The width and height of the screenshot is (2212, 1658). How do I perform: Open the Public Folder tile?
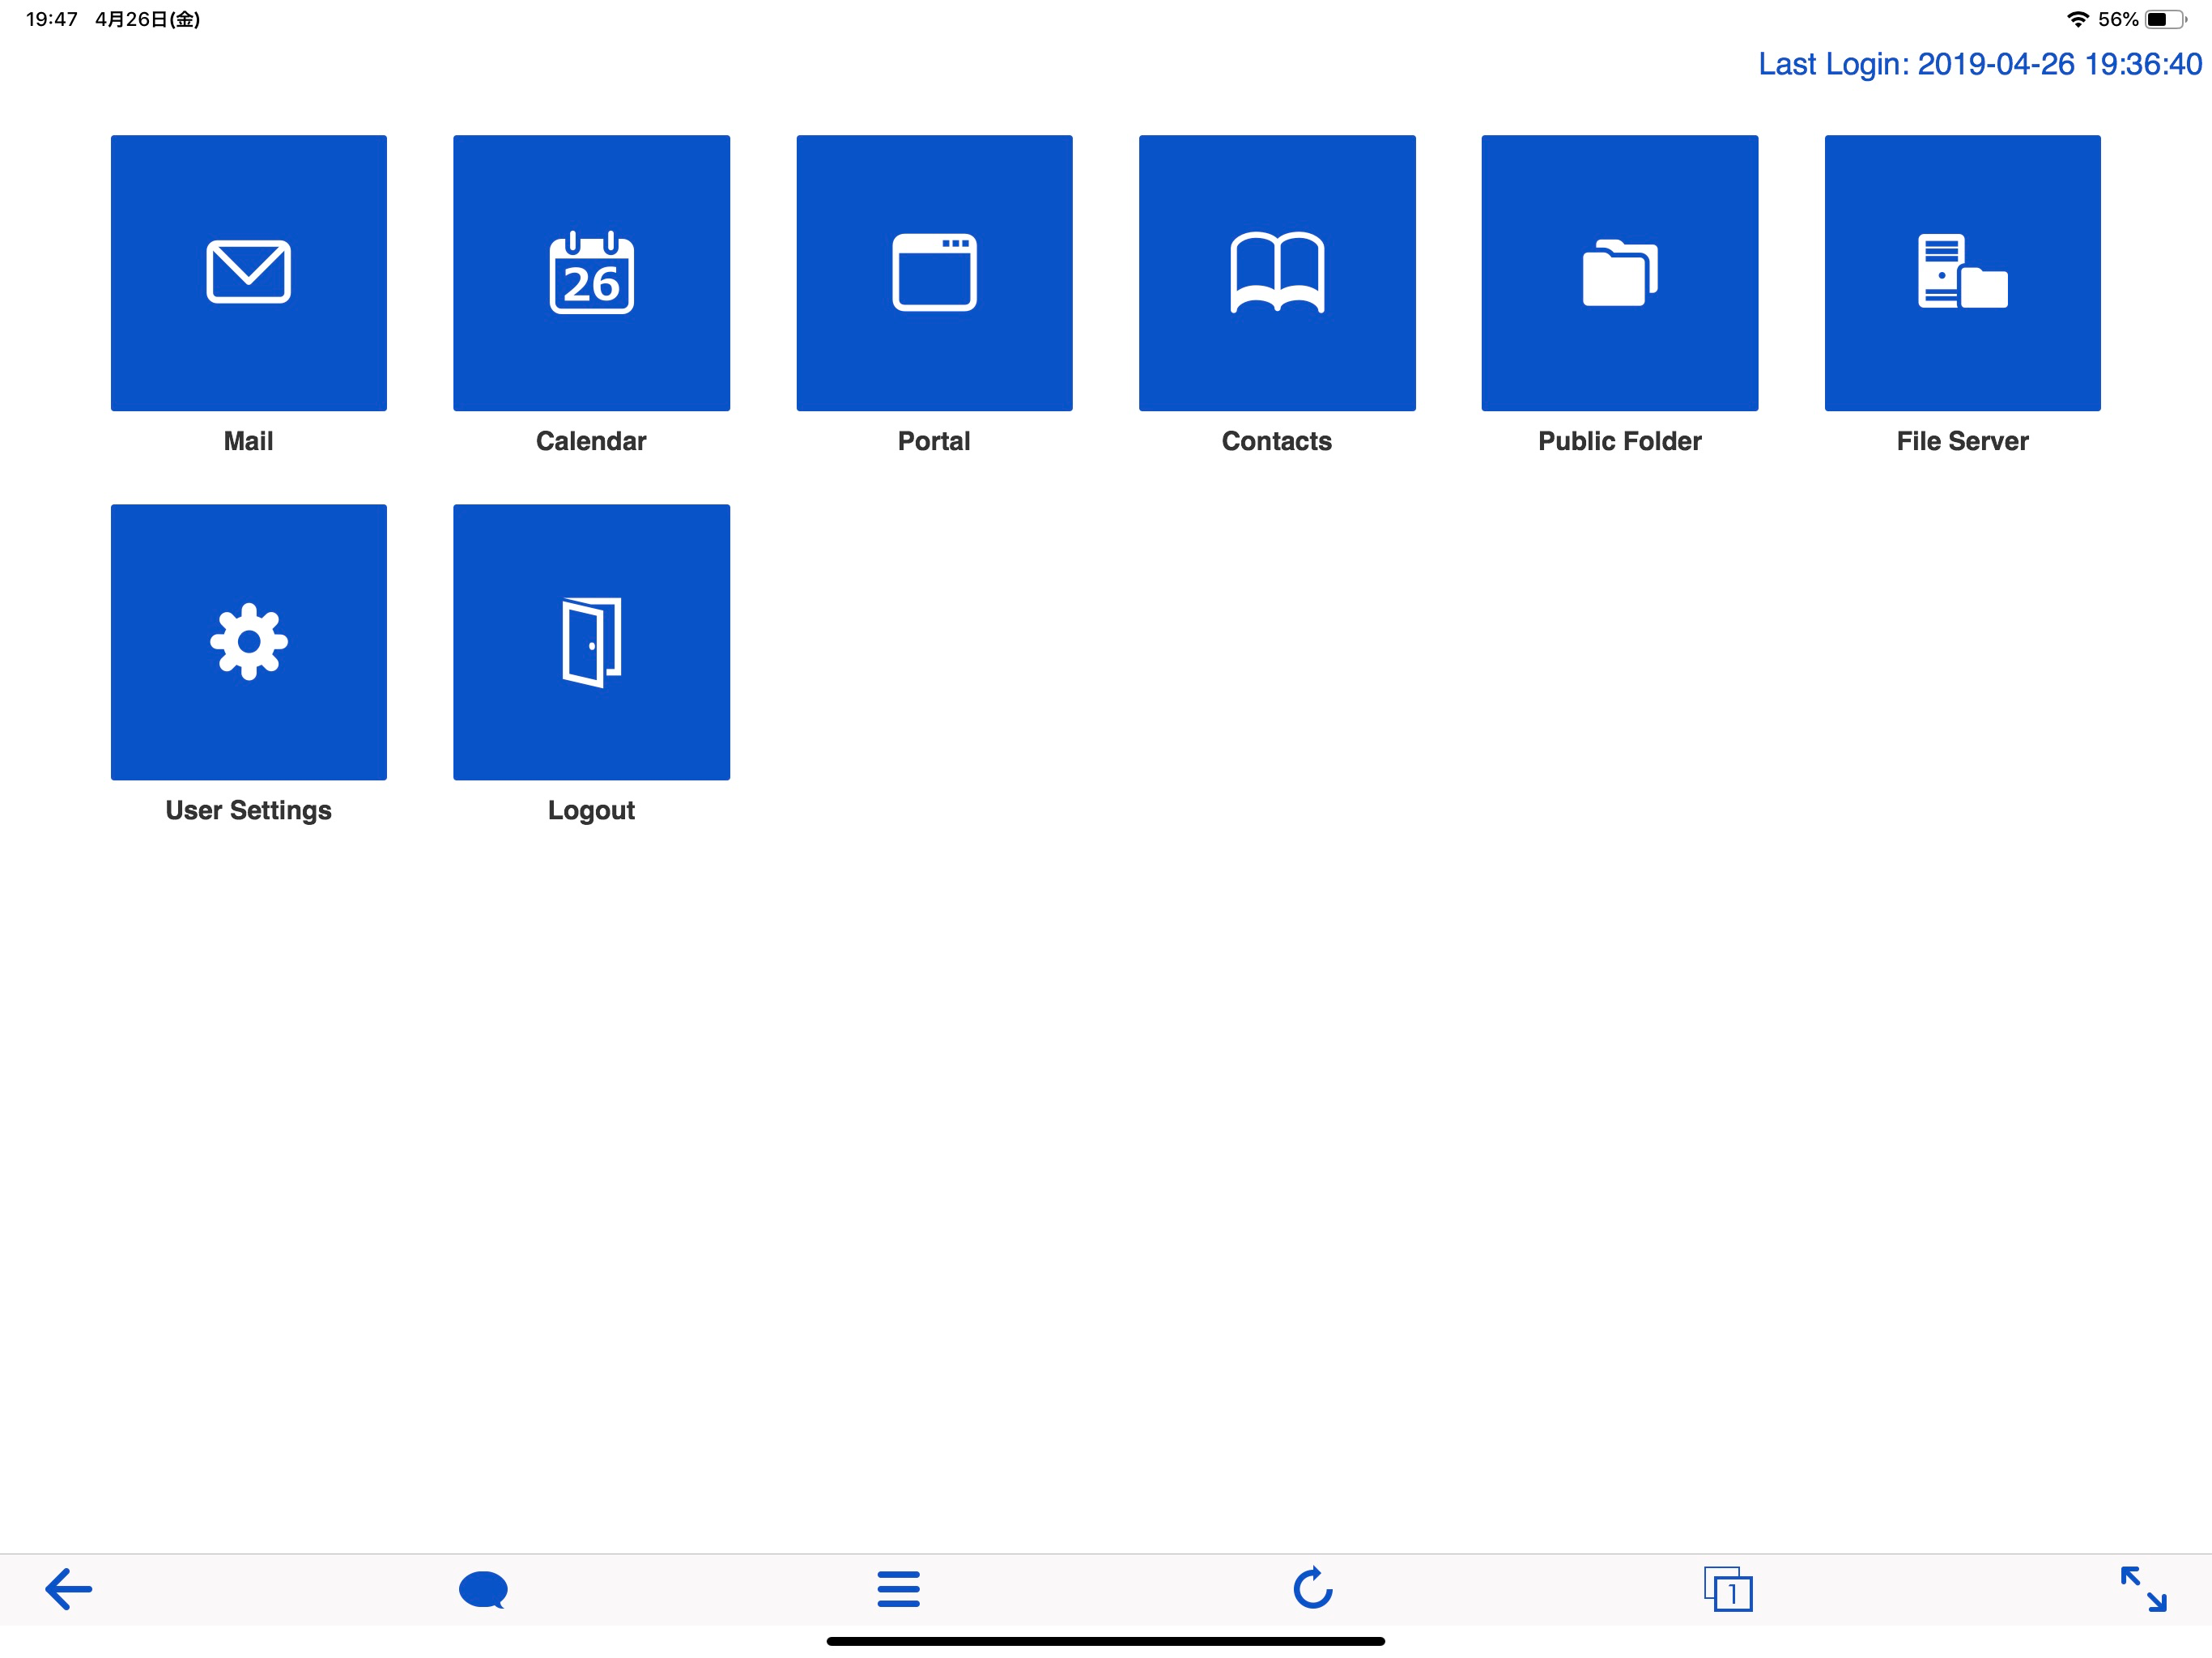tap(1620, 273)
